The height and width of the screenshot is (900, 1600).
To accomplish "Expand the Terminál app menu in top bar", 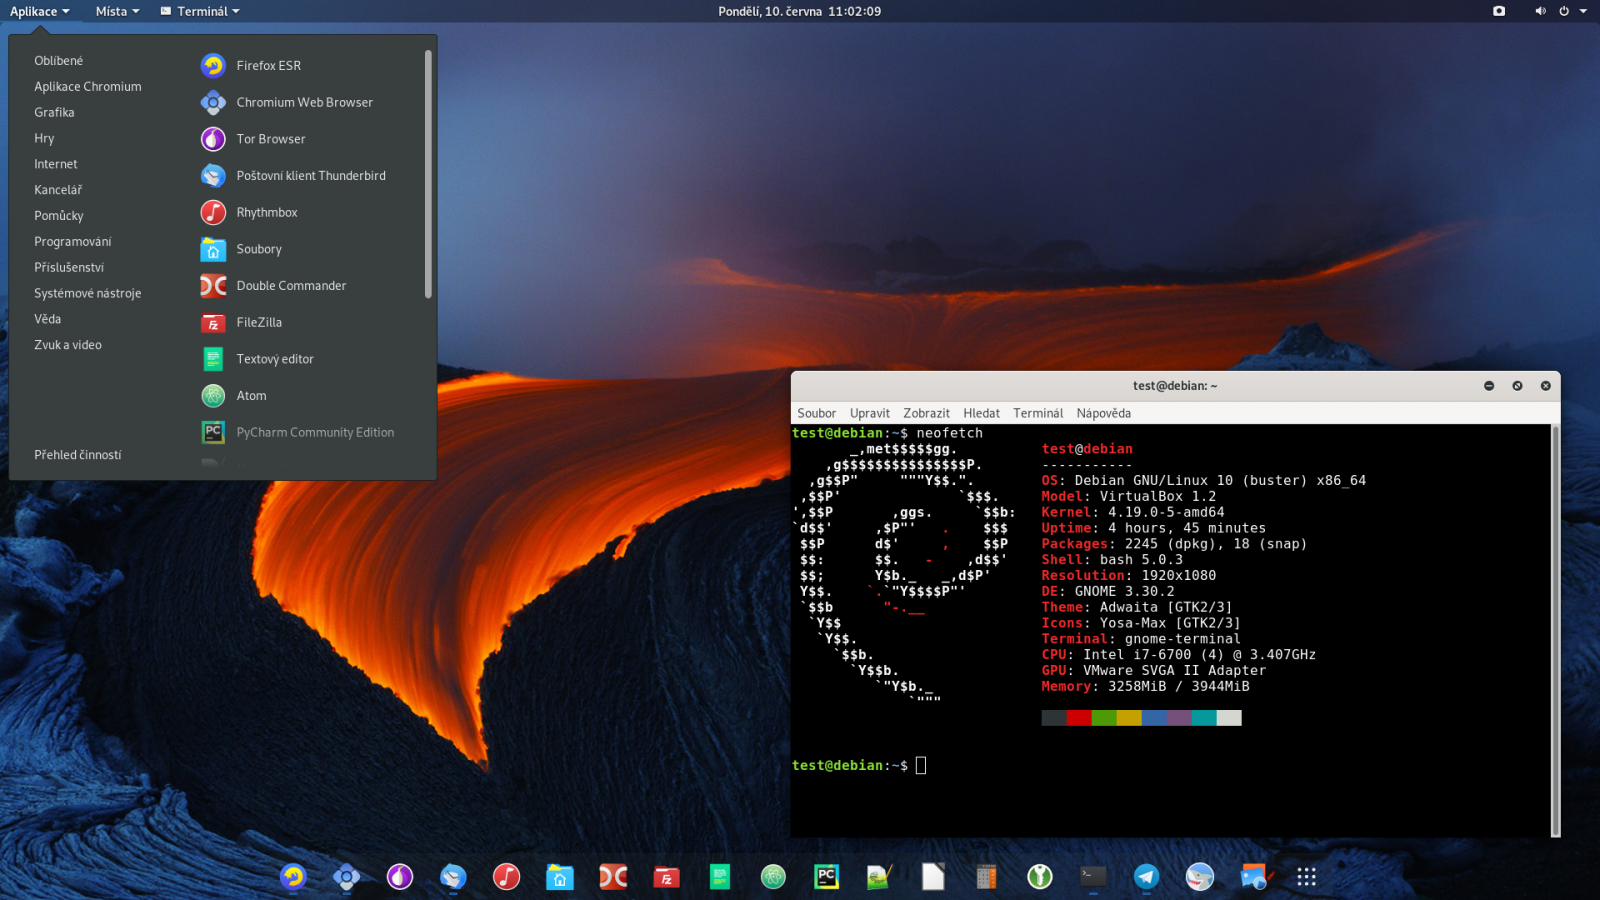I will [x=200, y=11].
